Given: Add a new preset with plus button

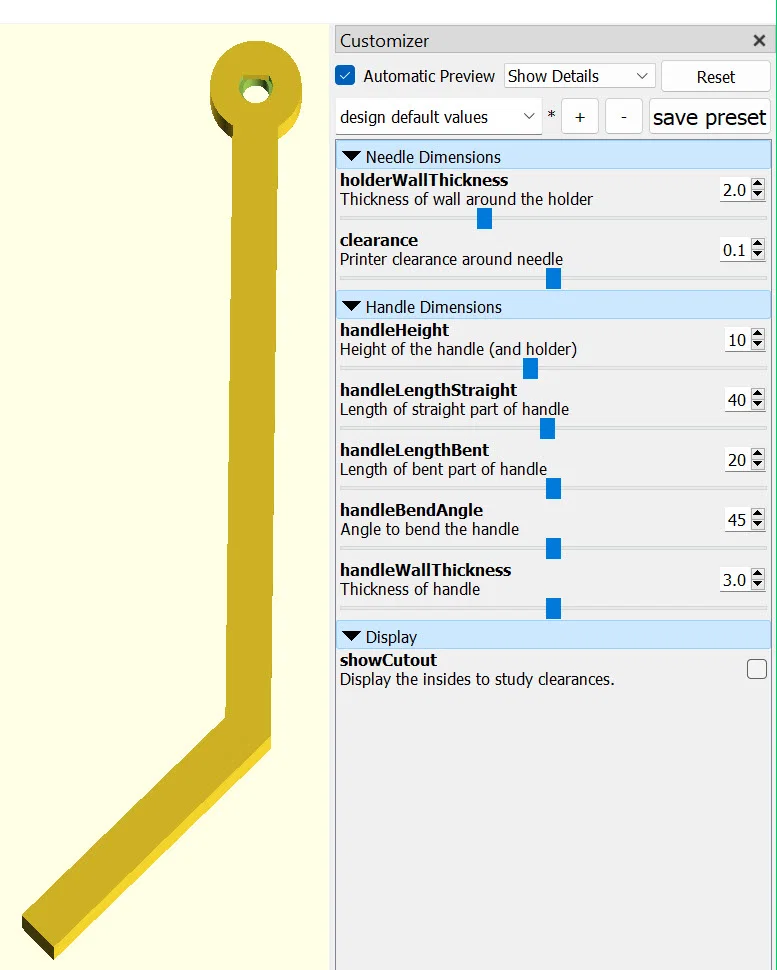Looking at the screenshot, I should coord(580,117).
